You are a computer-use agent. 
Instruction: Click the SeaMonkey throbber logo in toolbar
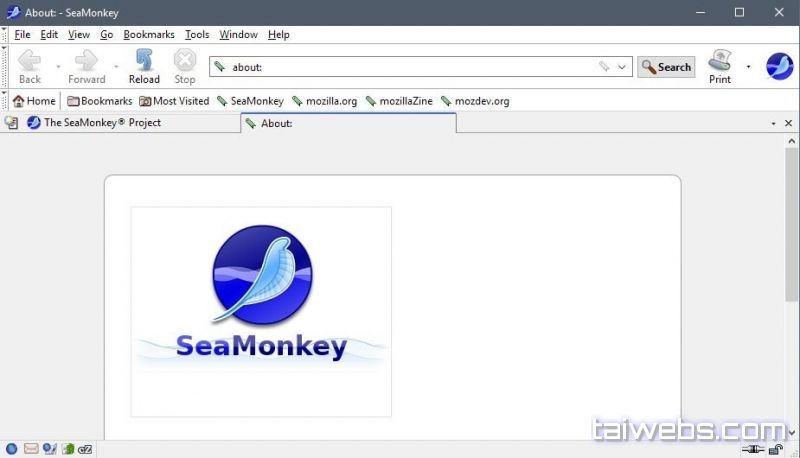(779, 66)
